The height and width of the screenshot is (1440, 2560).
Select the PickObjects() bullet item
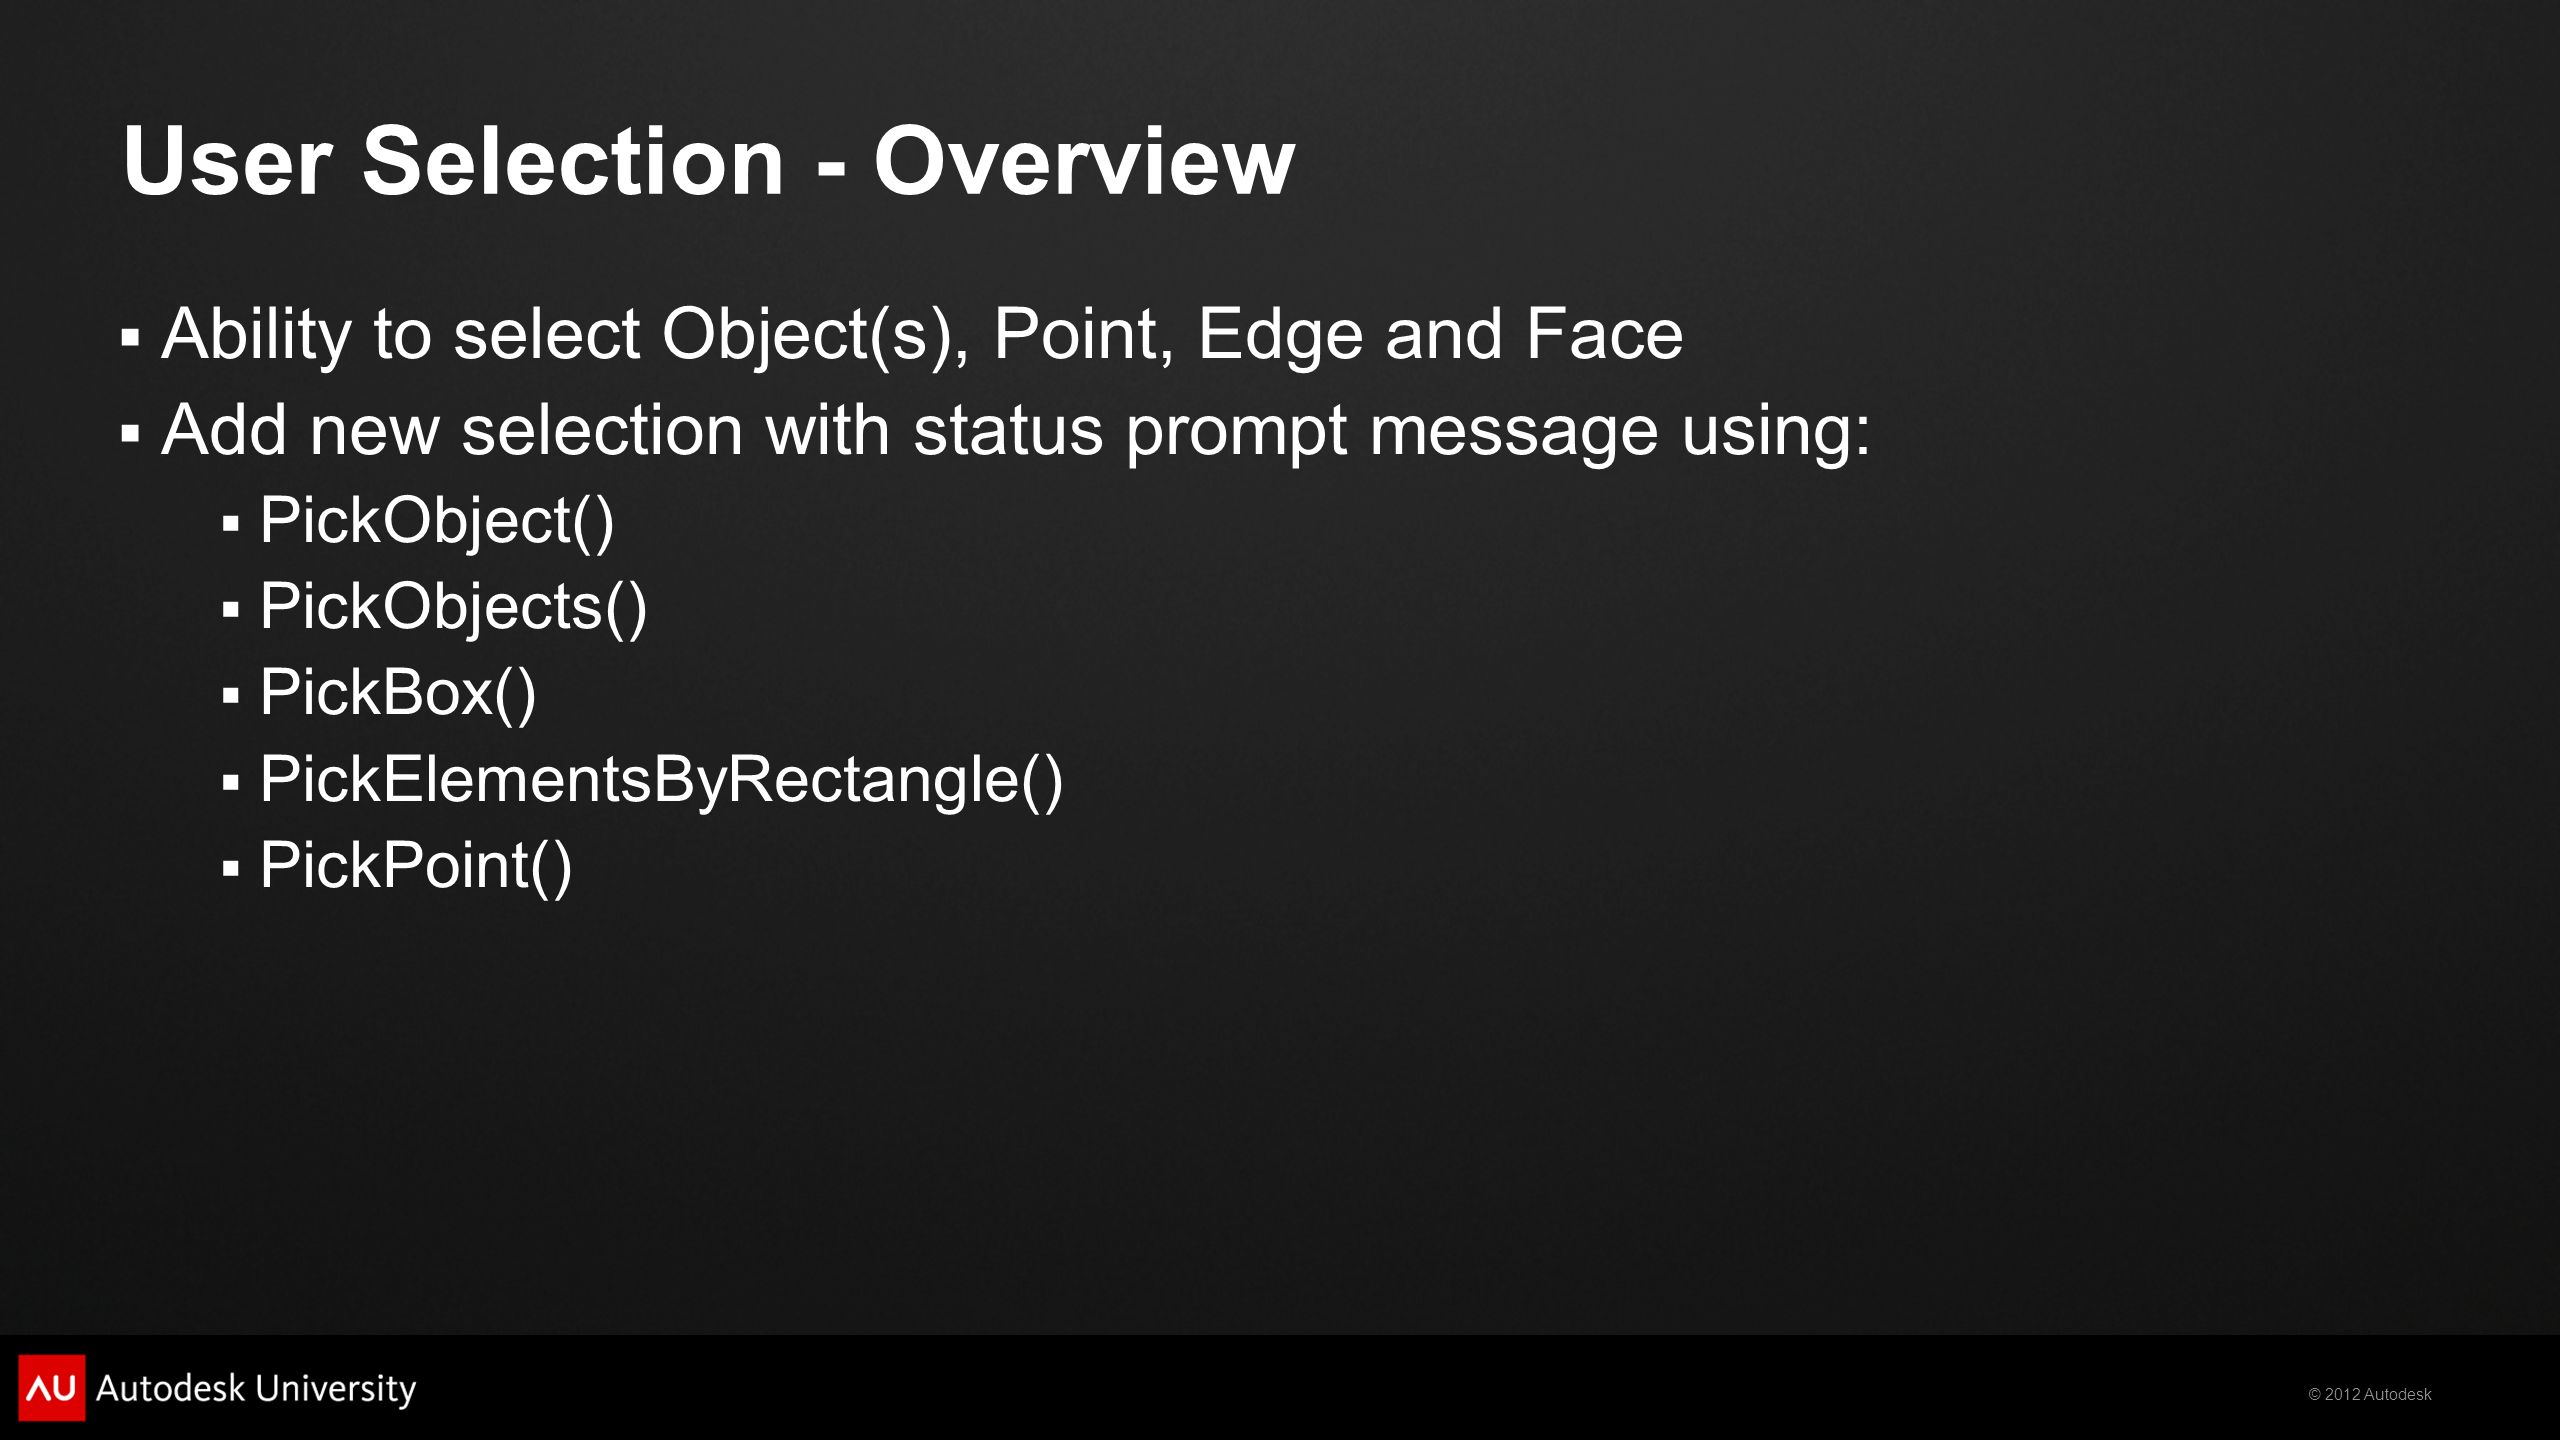pyautogui.click(x=454, y=608)
